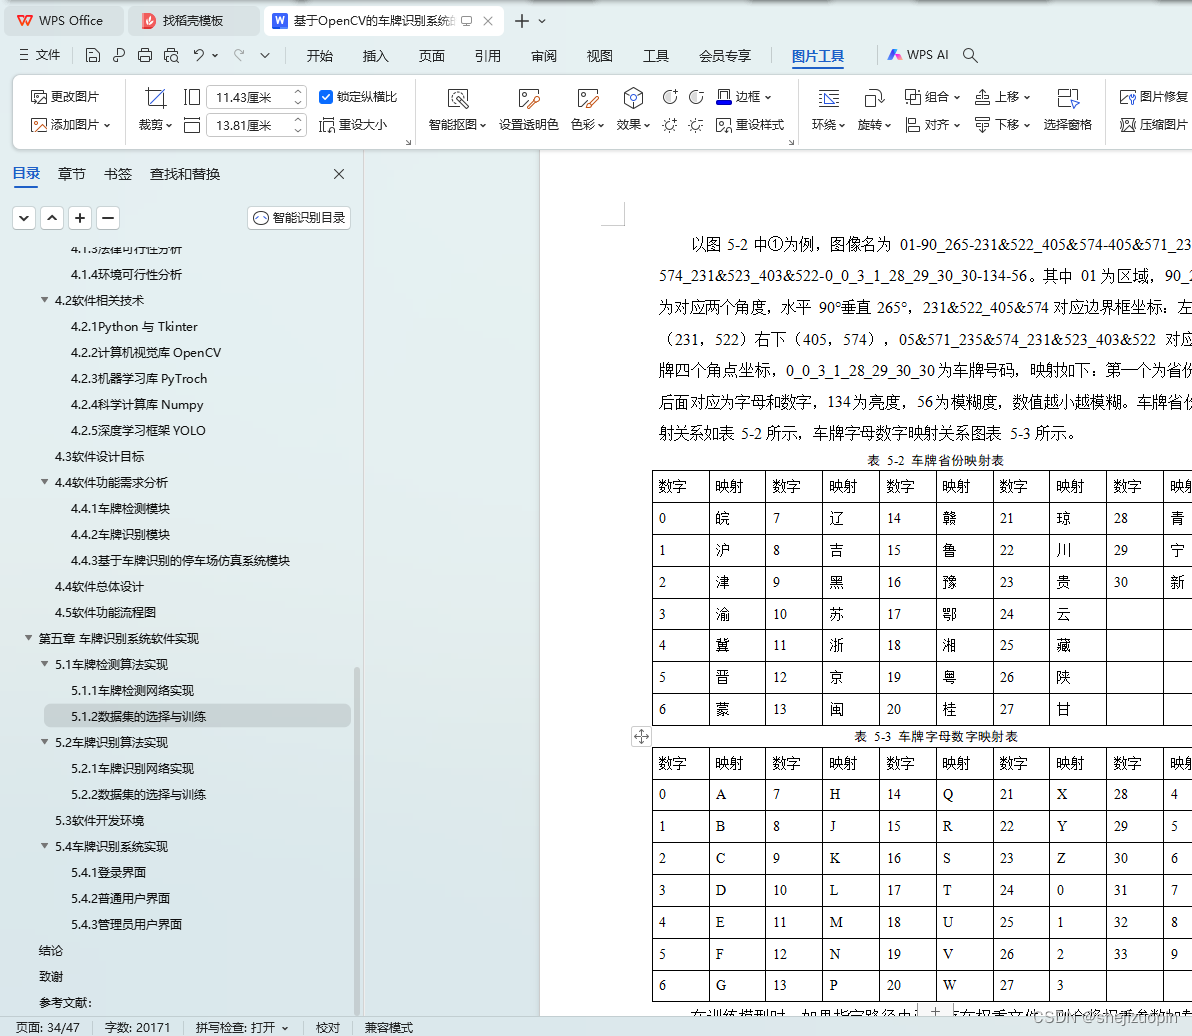Click the search magnifier icon
This screenshot has width=1192, height=1036.
coord(969,55)
